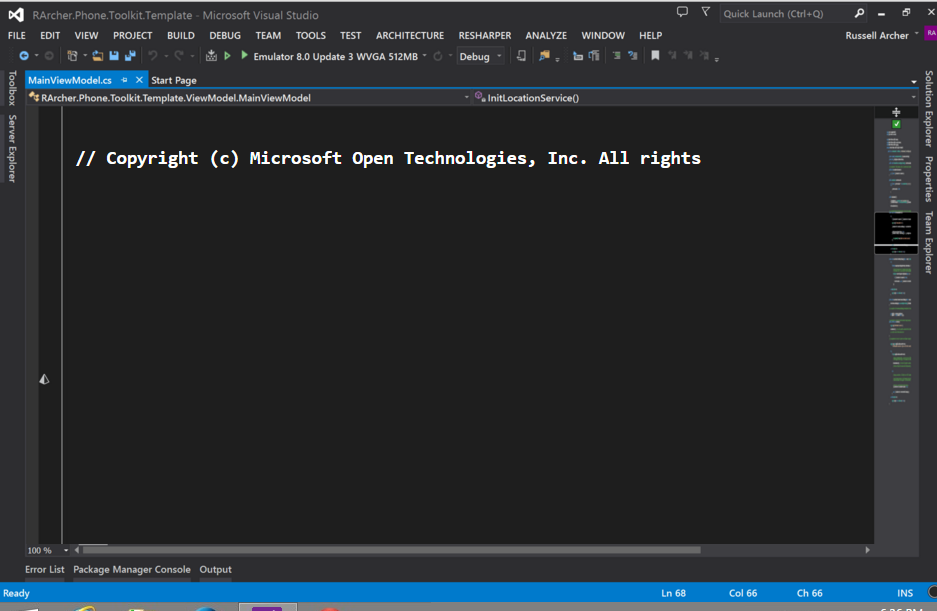The image size is (937, 611).
Task: Expand the class navigation dropdown for MainViewModel
Action: (467, 97)
